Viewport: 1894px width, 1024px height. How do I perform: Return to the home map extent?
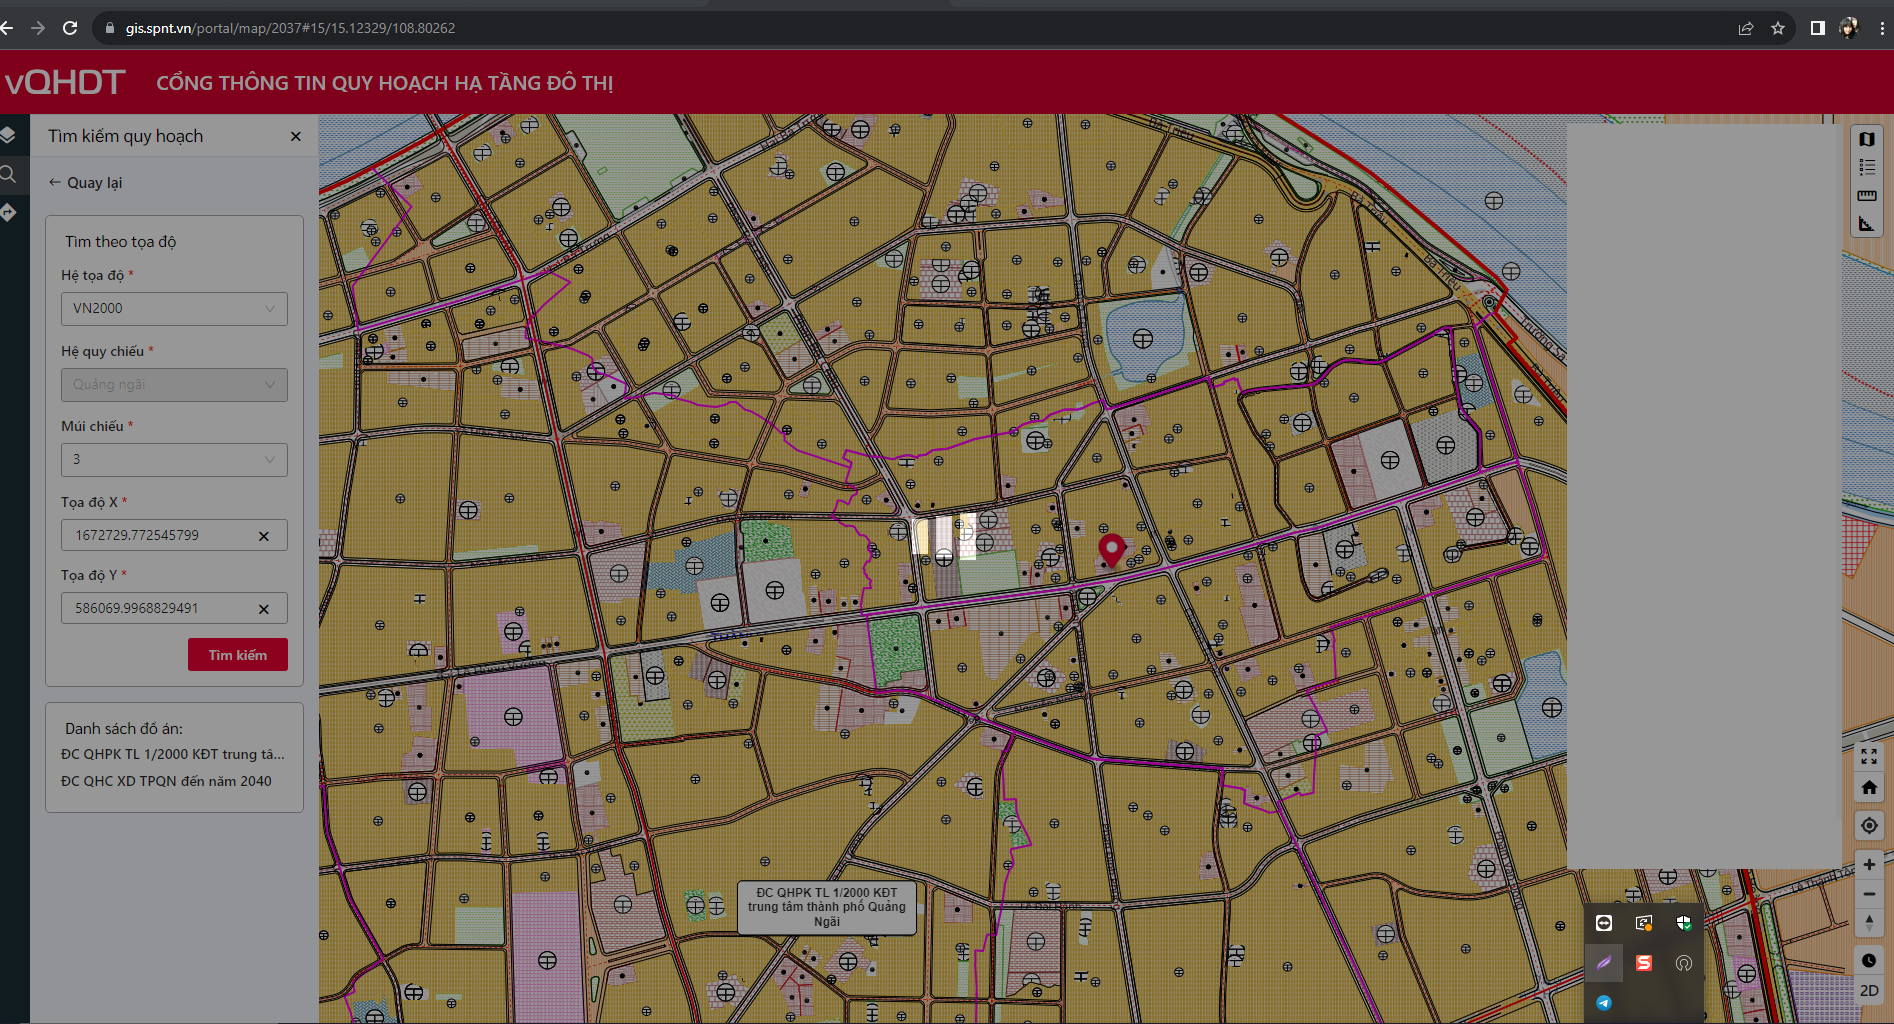(x=1869, y=787)
